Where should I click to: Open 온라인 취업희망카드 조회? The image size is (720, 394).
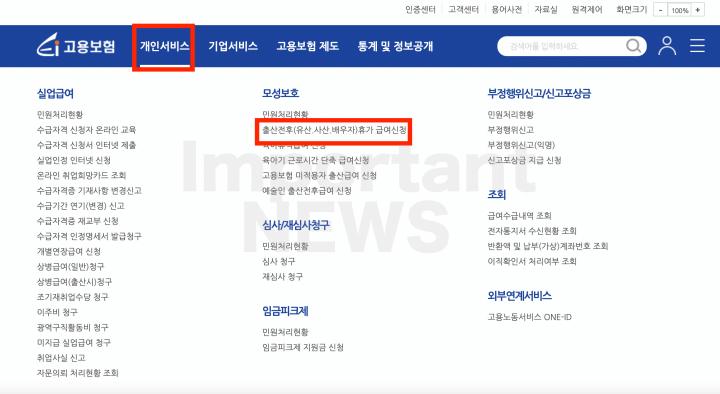click(81, 175)
